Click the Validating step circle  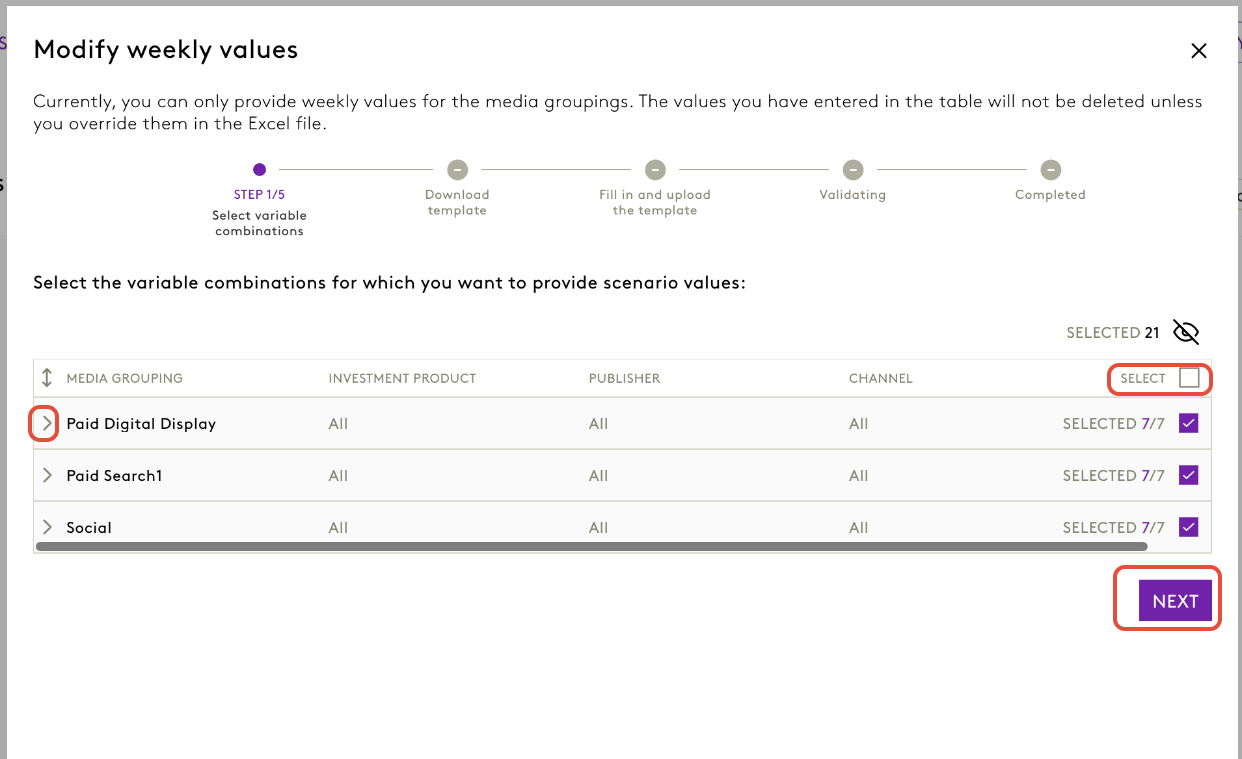[852, 170]
